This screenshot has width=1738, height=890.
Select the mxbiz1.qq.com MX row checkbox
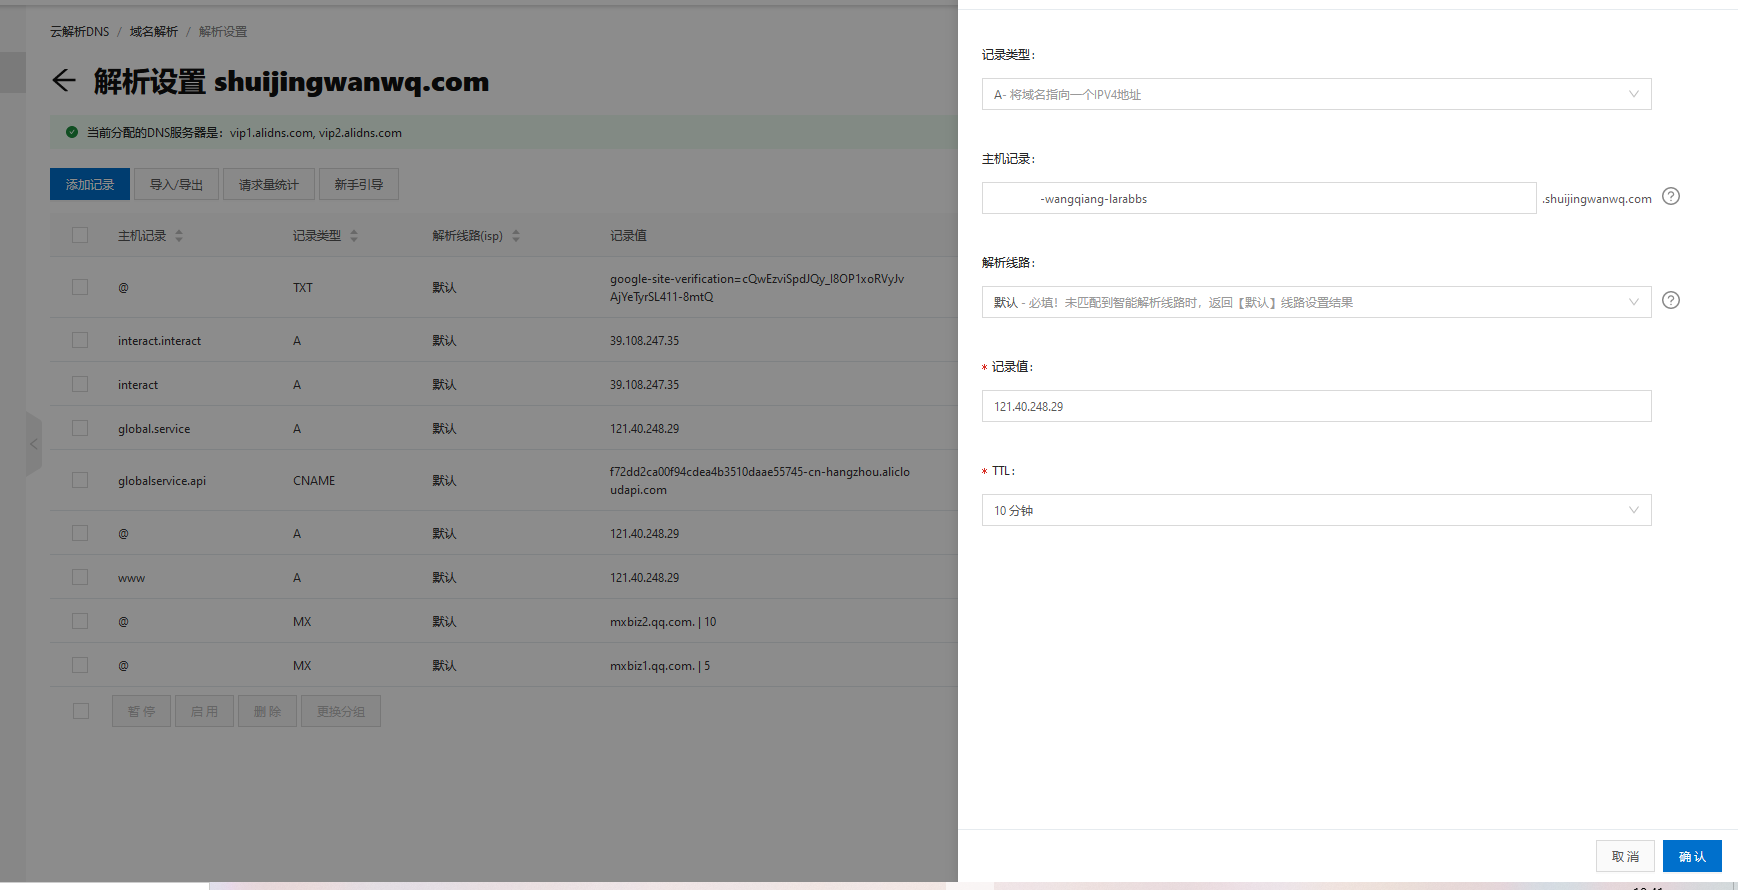[80, 665]
